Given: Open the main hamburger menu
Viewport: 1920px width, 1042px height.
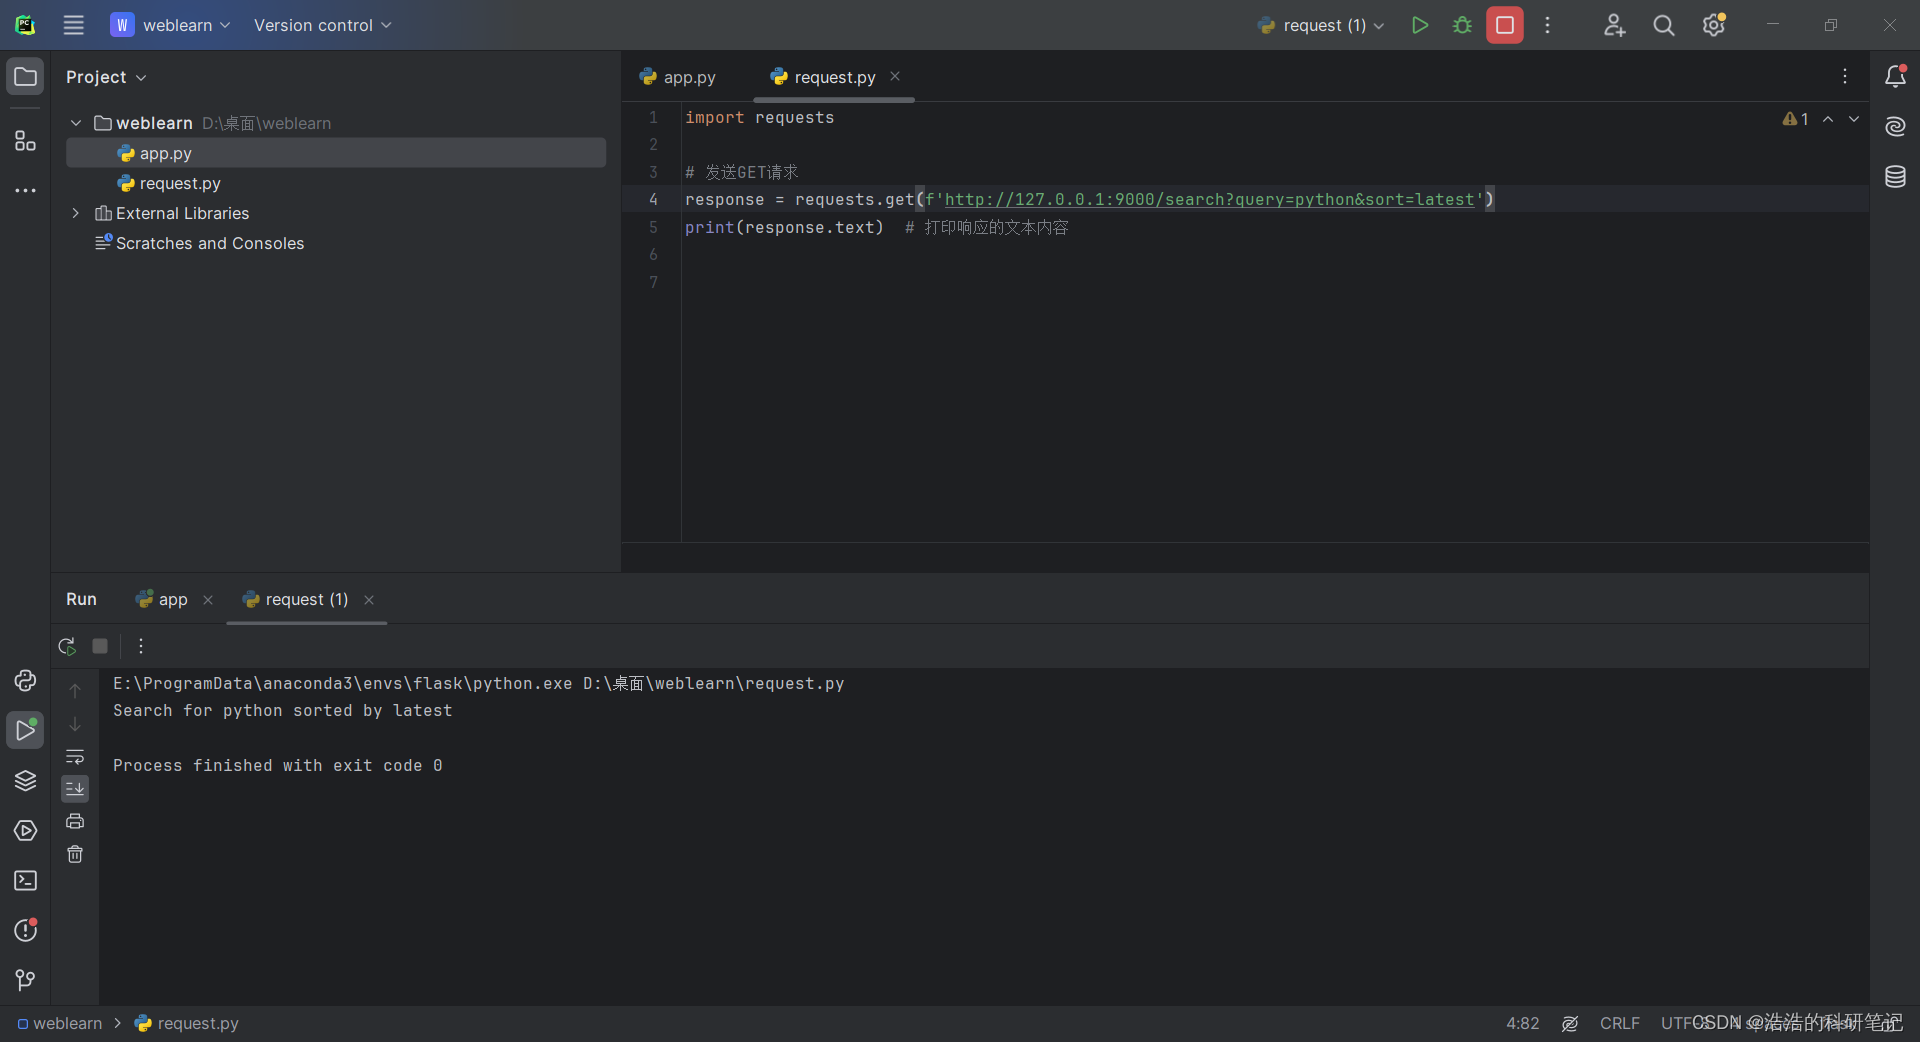Looking at the screenshot, I should [x=74, y=25].
